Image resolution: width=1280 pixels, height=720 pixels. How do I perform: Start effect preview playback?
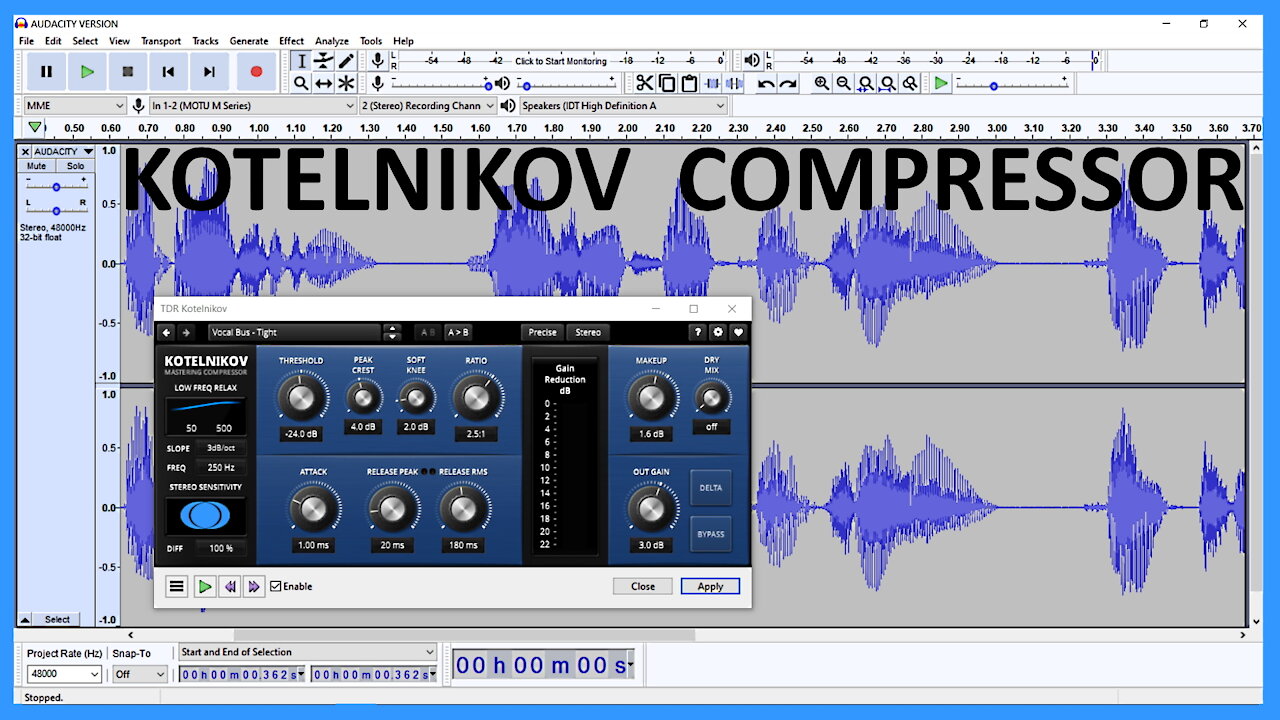pyautogui.click(x=204, y=587)
